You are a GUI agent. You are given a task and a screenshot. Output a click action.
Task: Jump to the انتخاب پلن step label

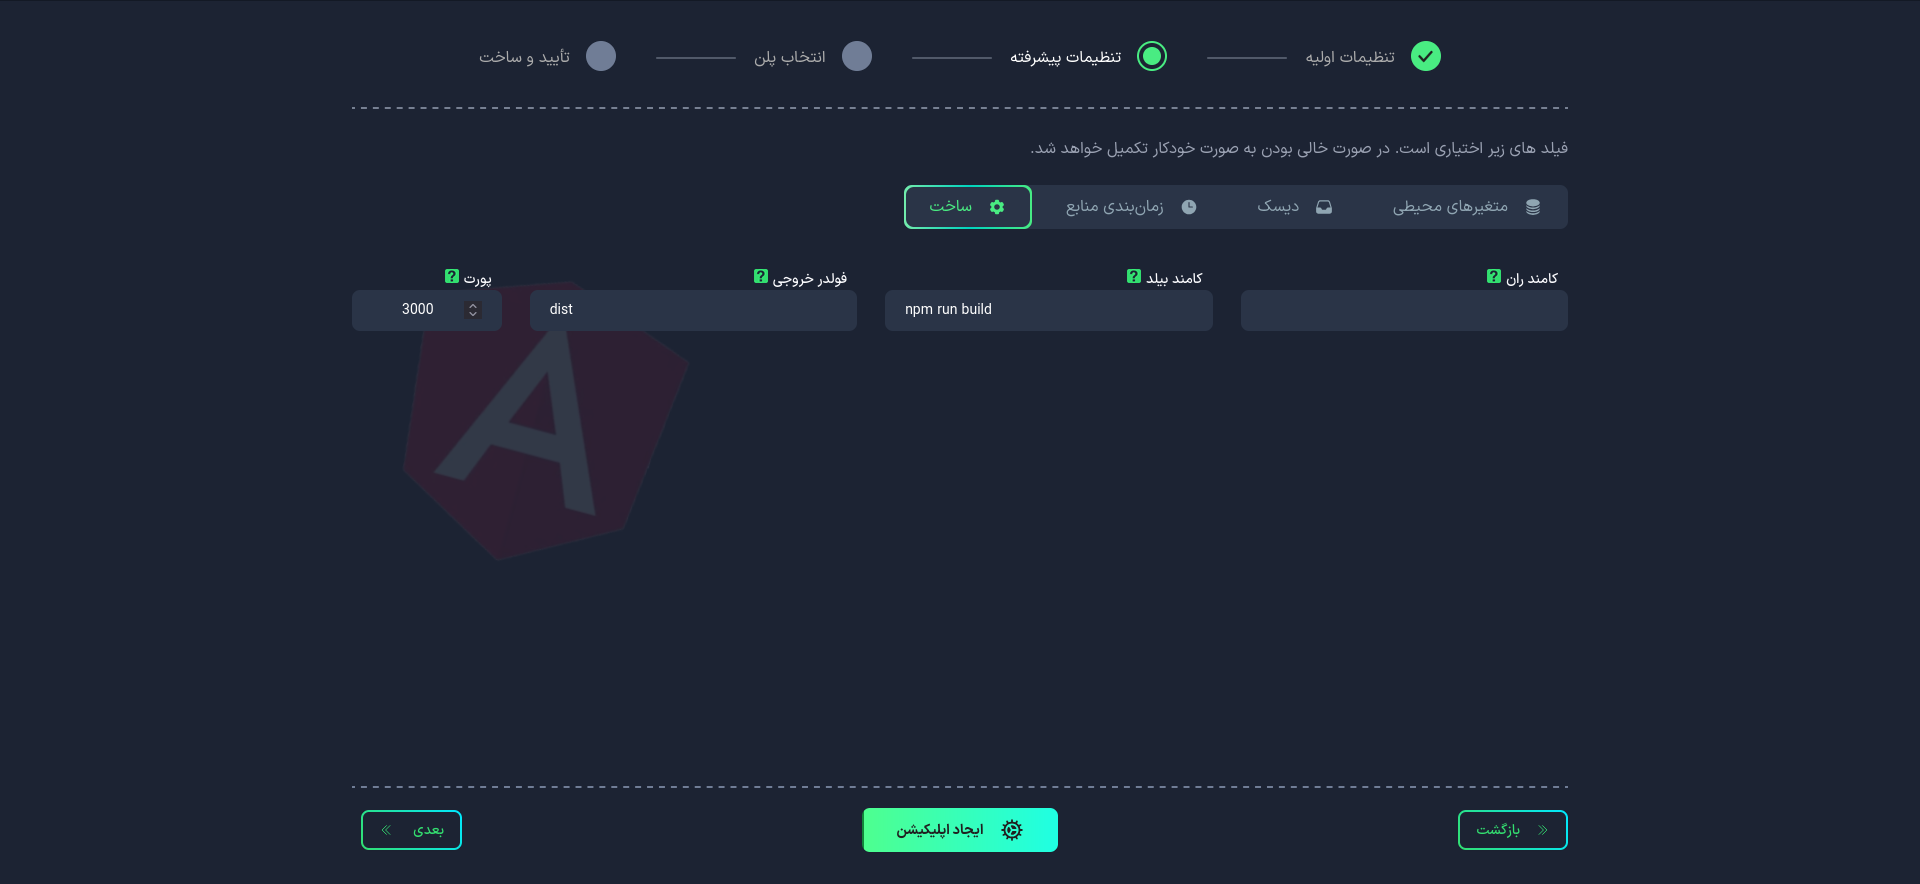coord(790,57)
